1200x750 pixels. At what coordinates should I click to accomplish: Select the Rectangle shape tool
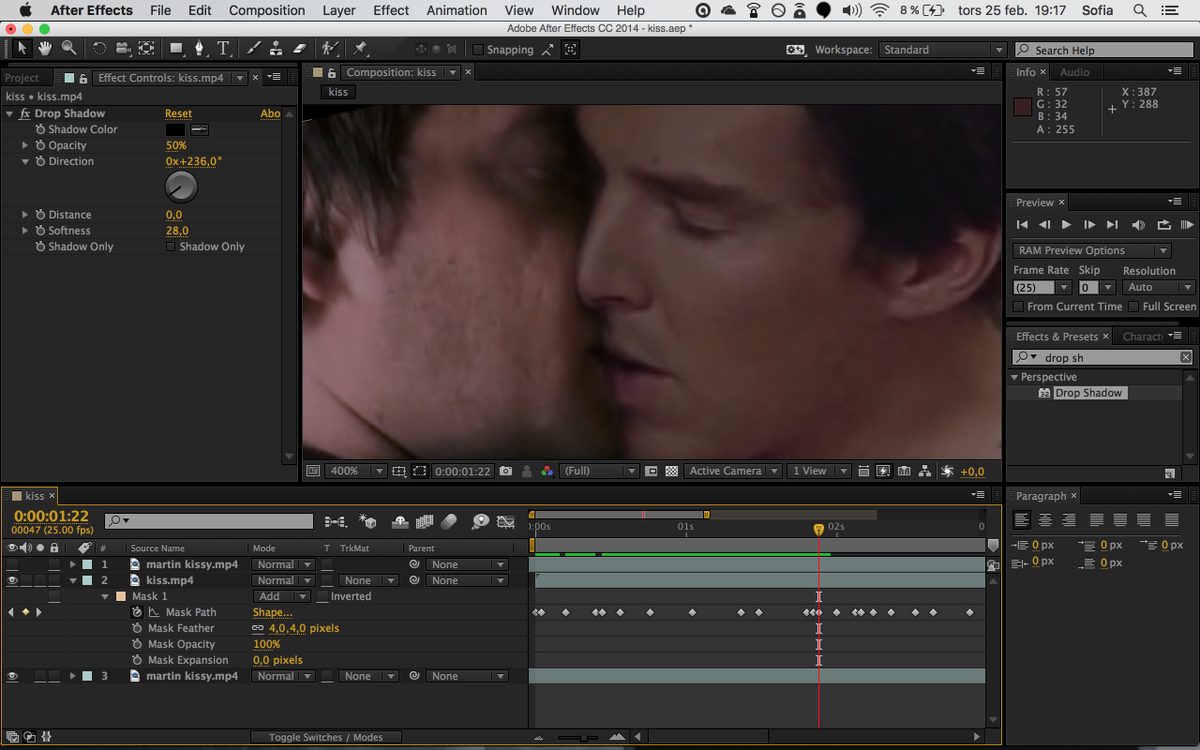pyautogui.click(x=177, y=48)
